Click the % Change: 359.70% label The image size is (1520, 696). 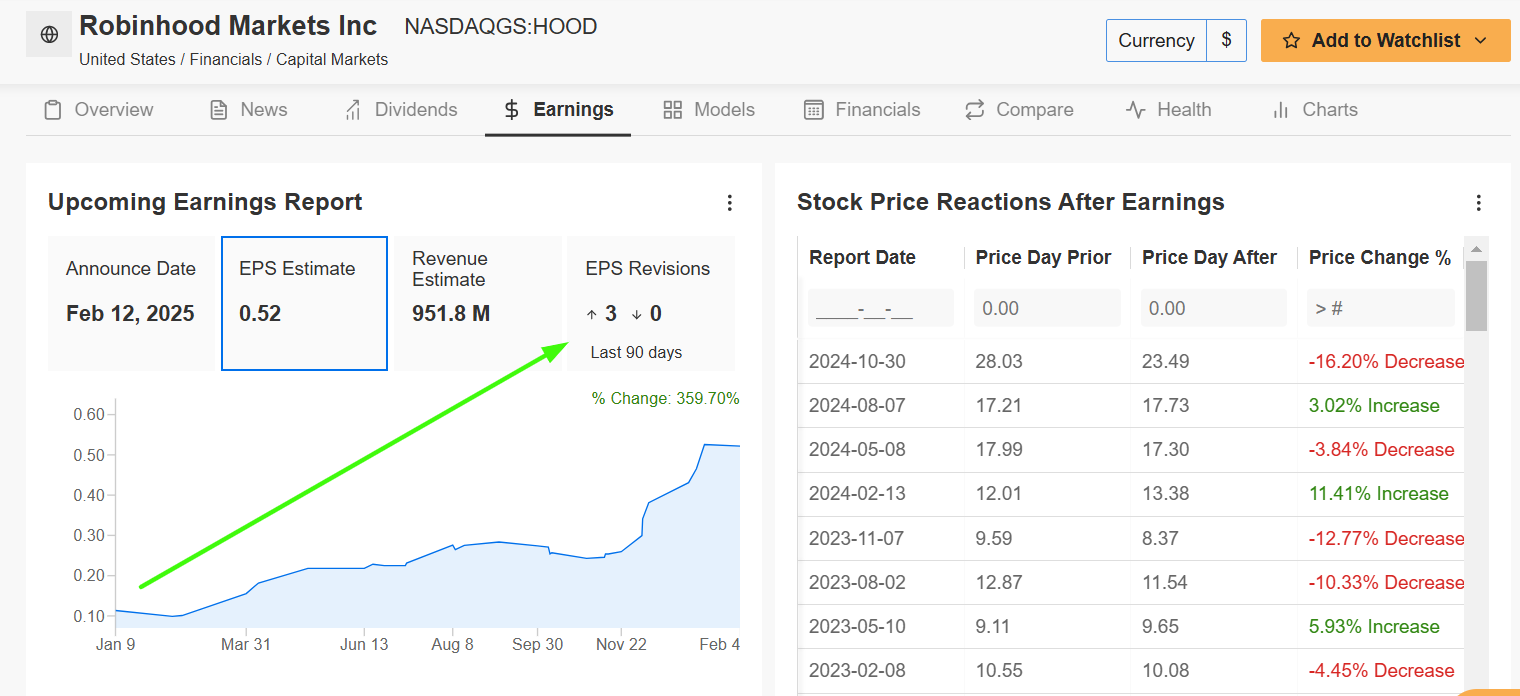(665, 398)
